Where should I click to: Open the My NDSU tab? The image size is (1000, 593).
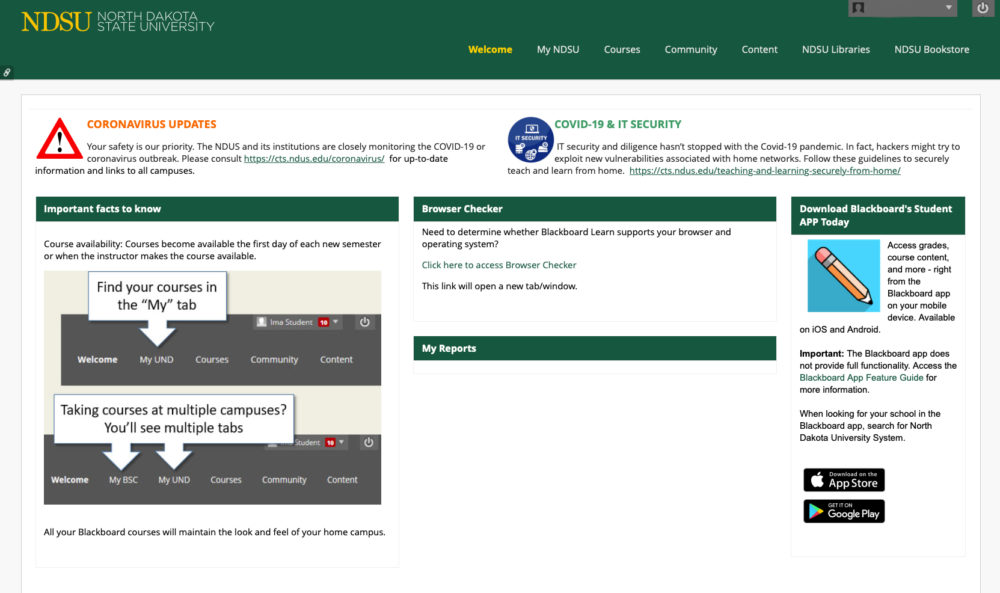point(558,49)
